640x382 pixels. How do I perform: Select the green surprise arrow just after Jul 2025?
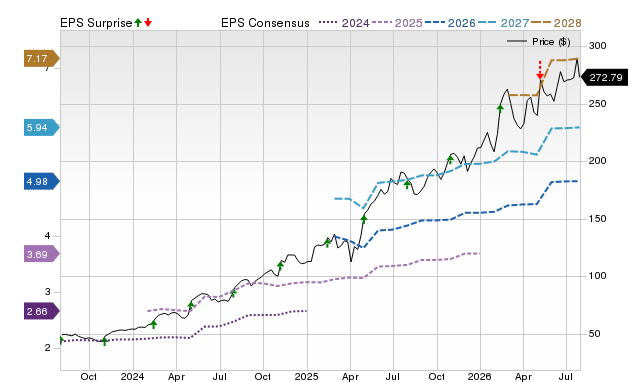[x=407, y=185]
